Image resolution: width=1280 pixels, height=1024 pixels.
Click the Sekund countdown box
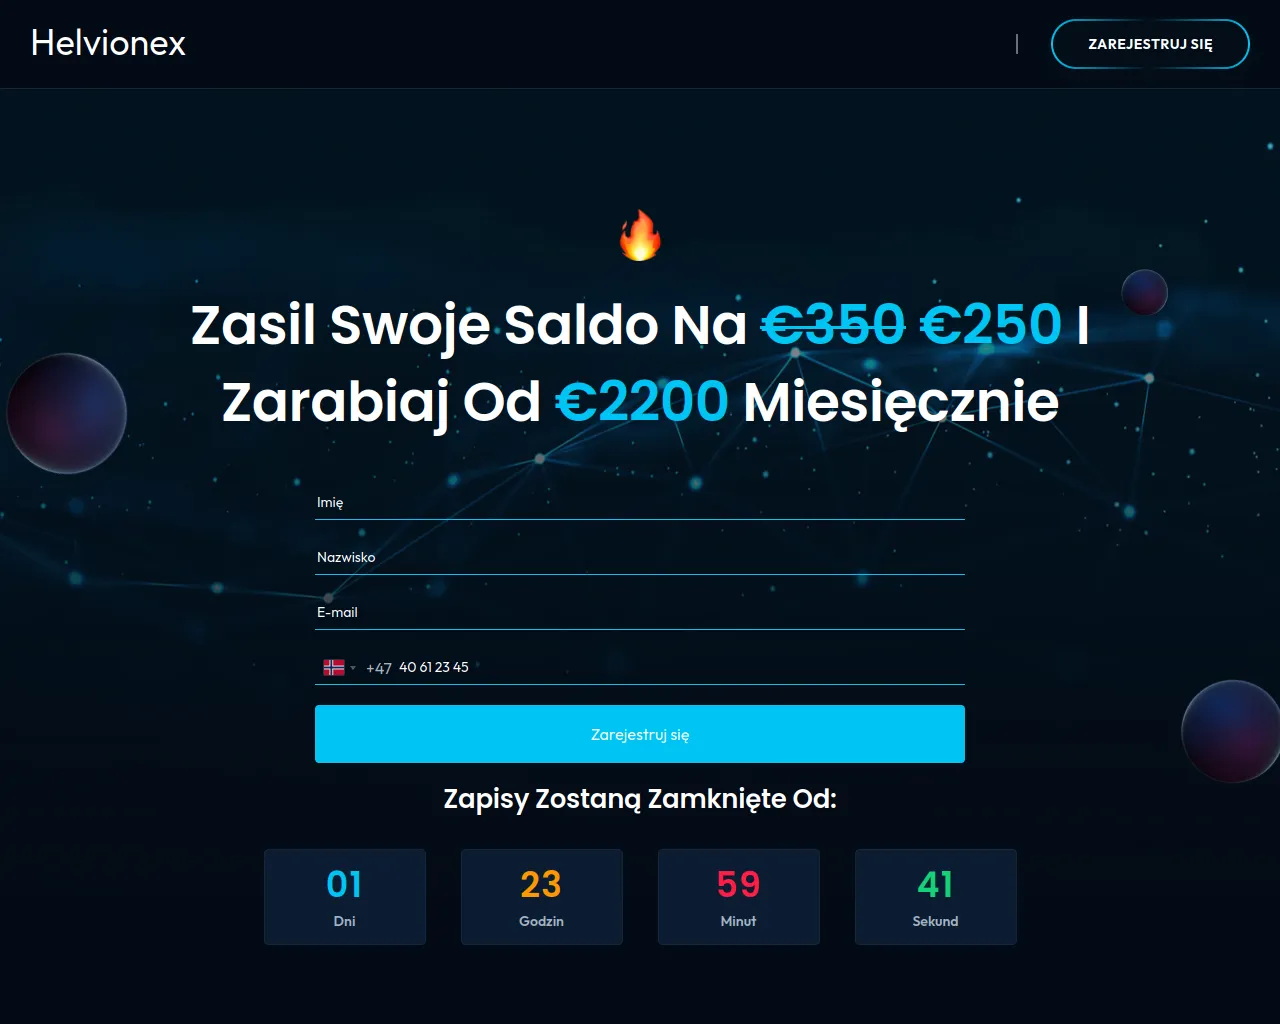click(936, 897)
